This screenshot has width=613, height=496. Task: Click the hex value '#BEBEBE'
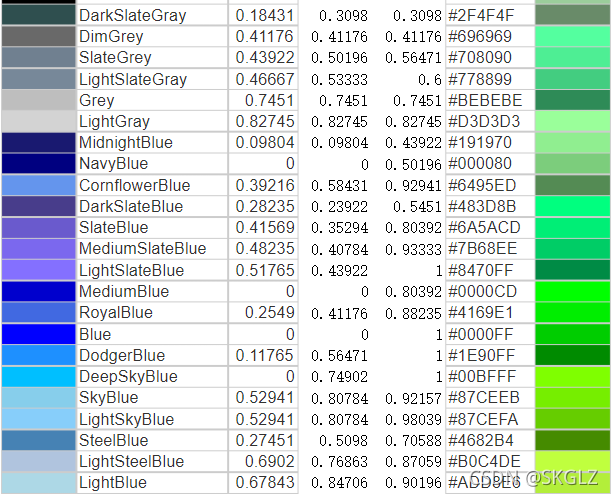(x=485, y=100)
